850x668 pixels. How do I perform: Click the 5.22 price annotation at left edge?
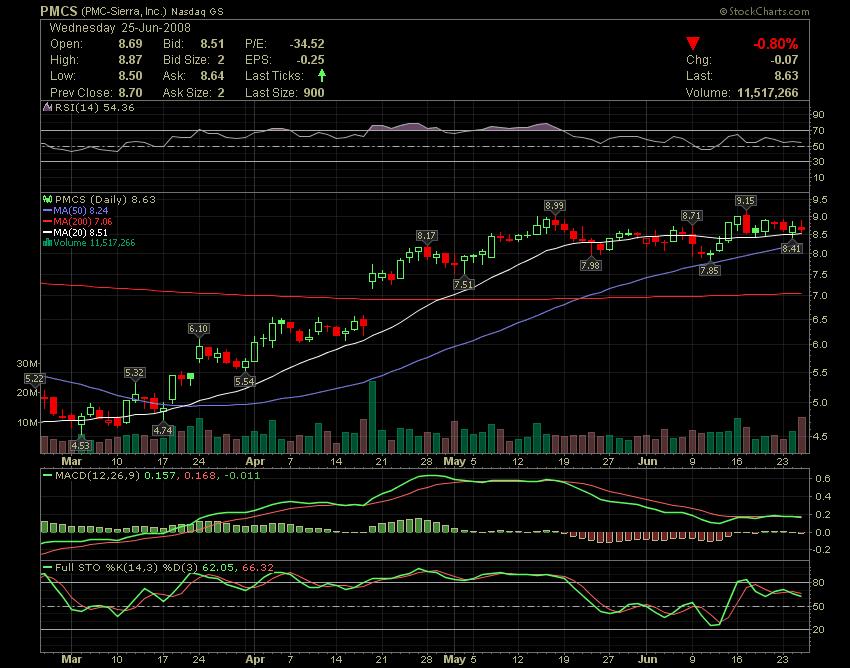coord(35,378)
